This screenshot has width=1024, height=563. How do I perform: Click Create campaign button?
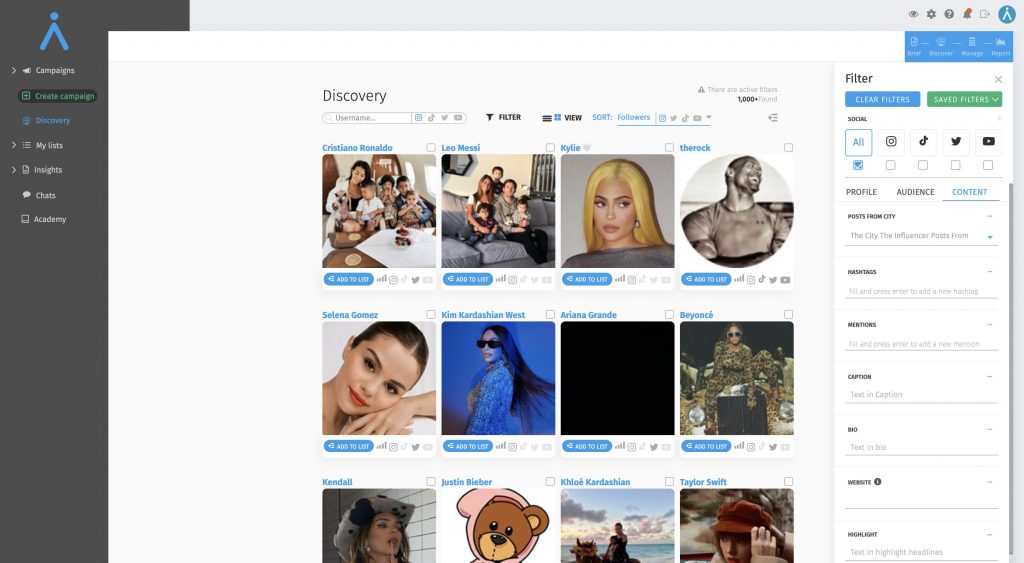coord(58,96)
